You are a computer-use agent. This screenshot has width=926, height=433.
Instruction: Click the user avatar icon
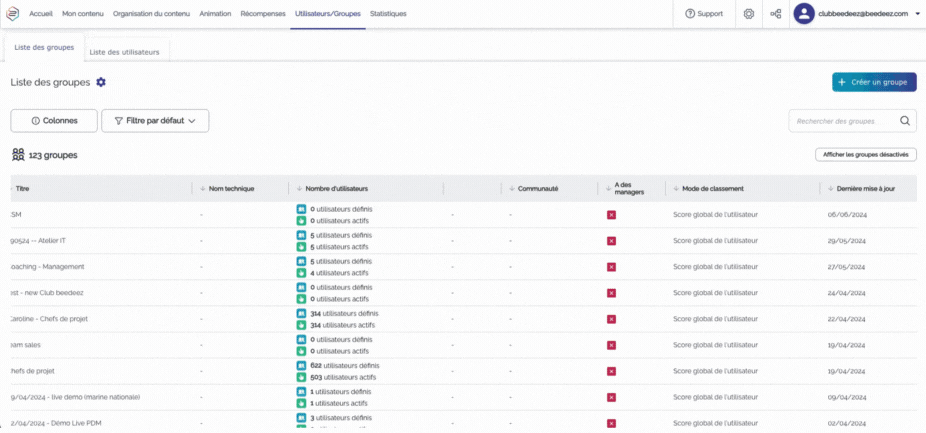[804, 14]
